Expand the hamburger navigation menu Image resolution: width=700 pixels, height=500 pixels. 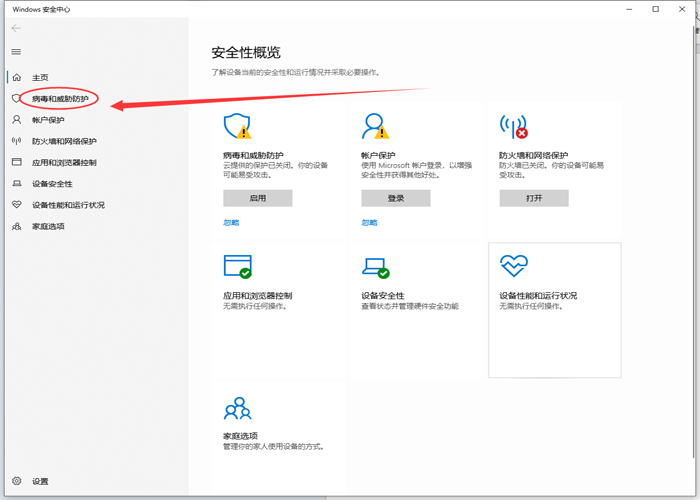pos(16,51)
